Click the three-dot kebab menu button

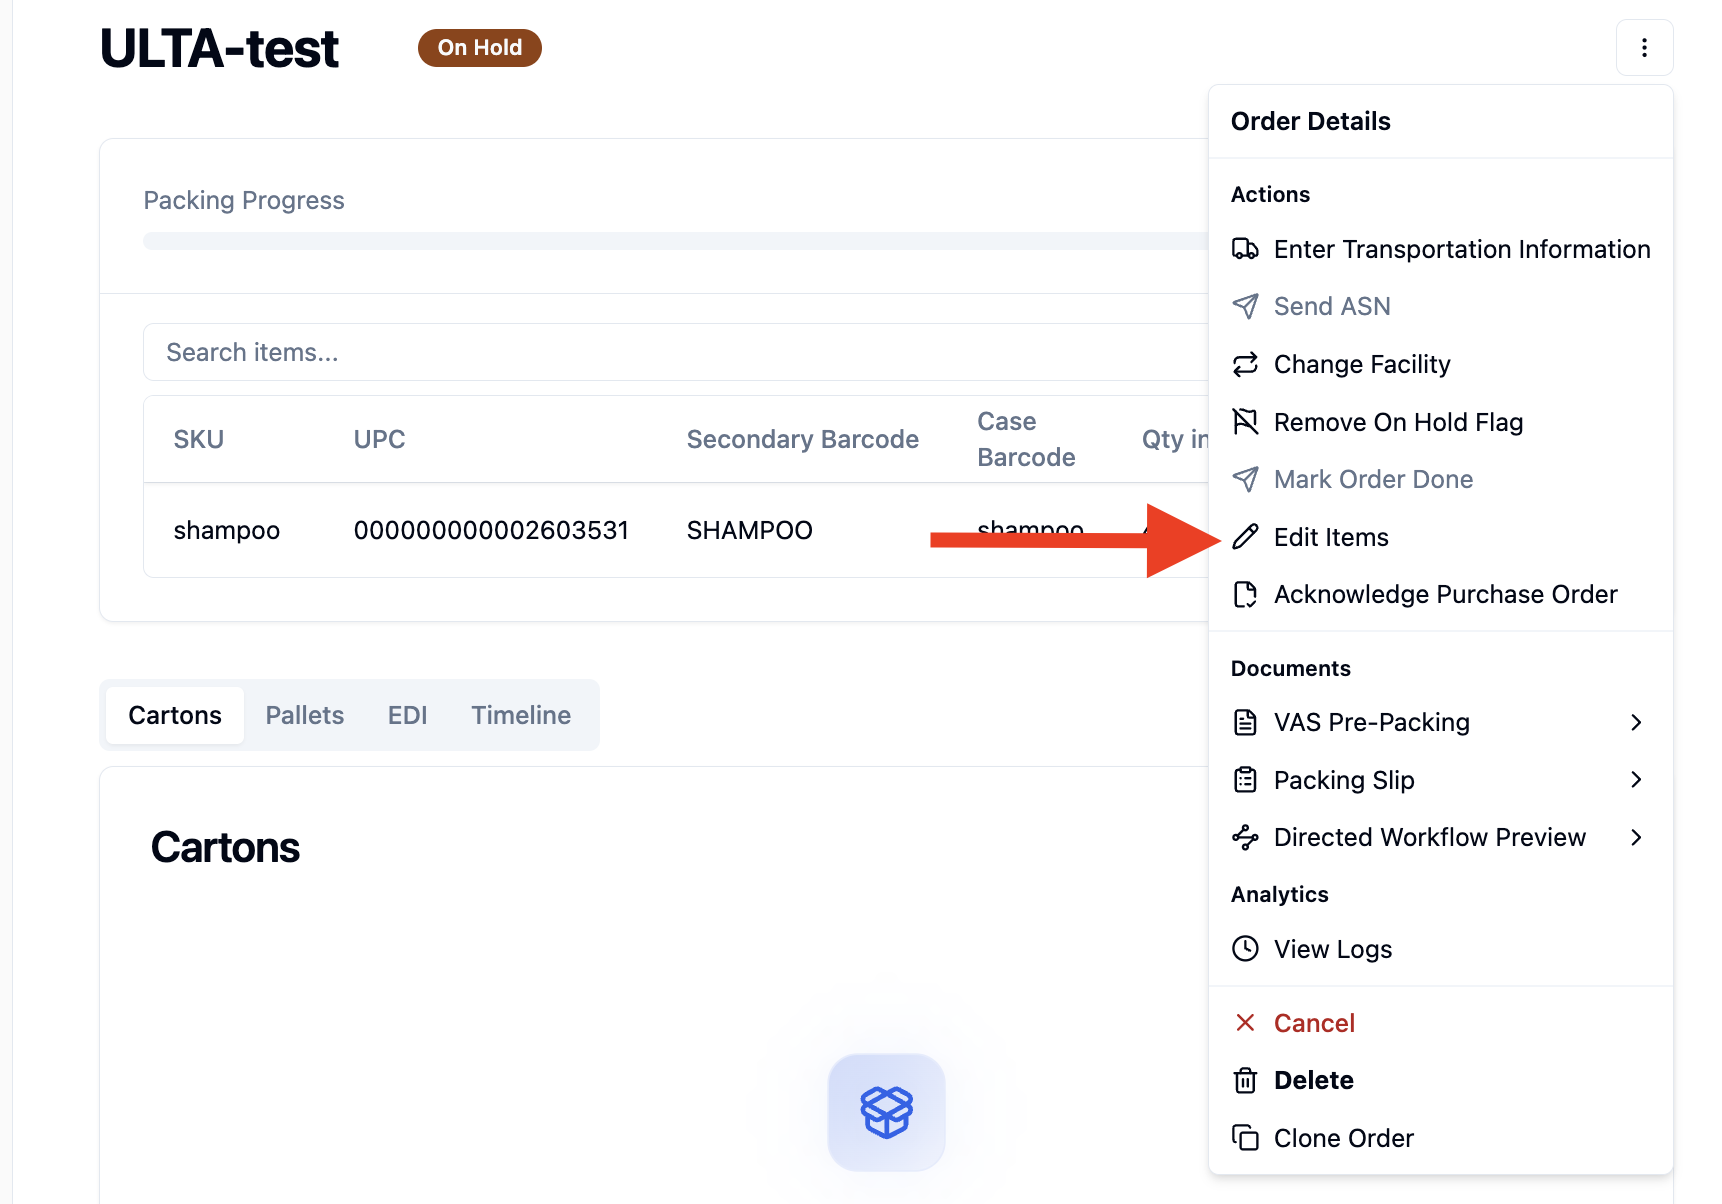(1644, 48)
